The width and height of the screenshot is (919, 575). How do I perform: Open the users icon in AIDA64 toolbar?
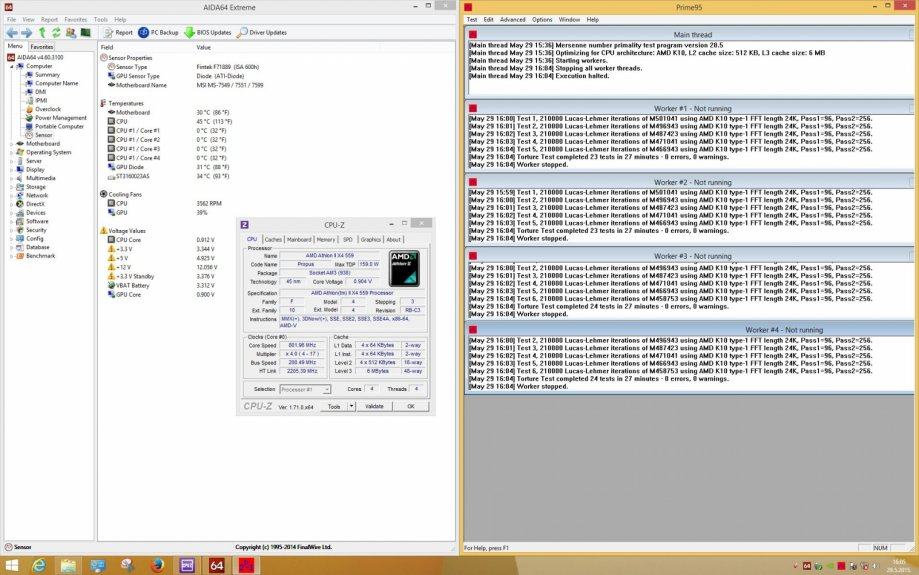[x=71, y=33]
